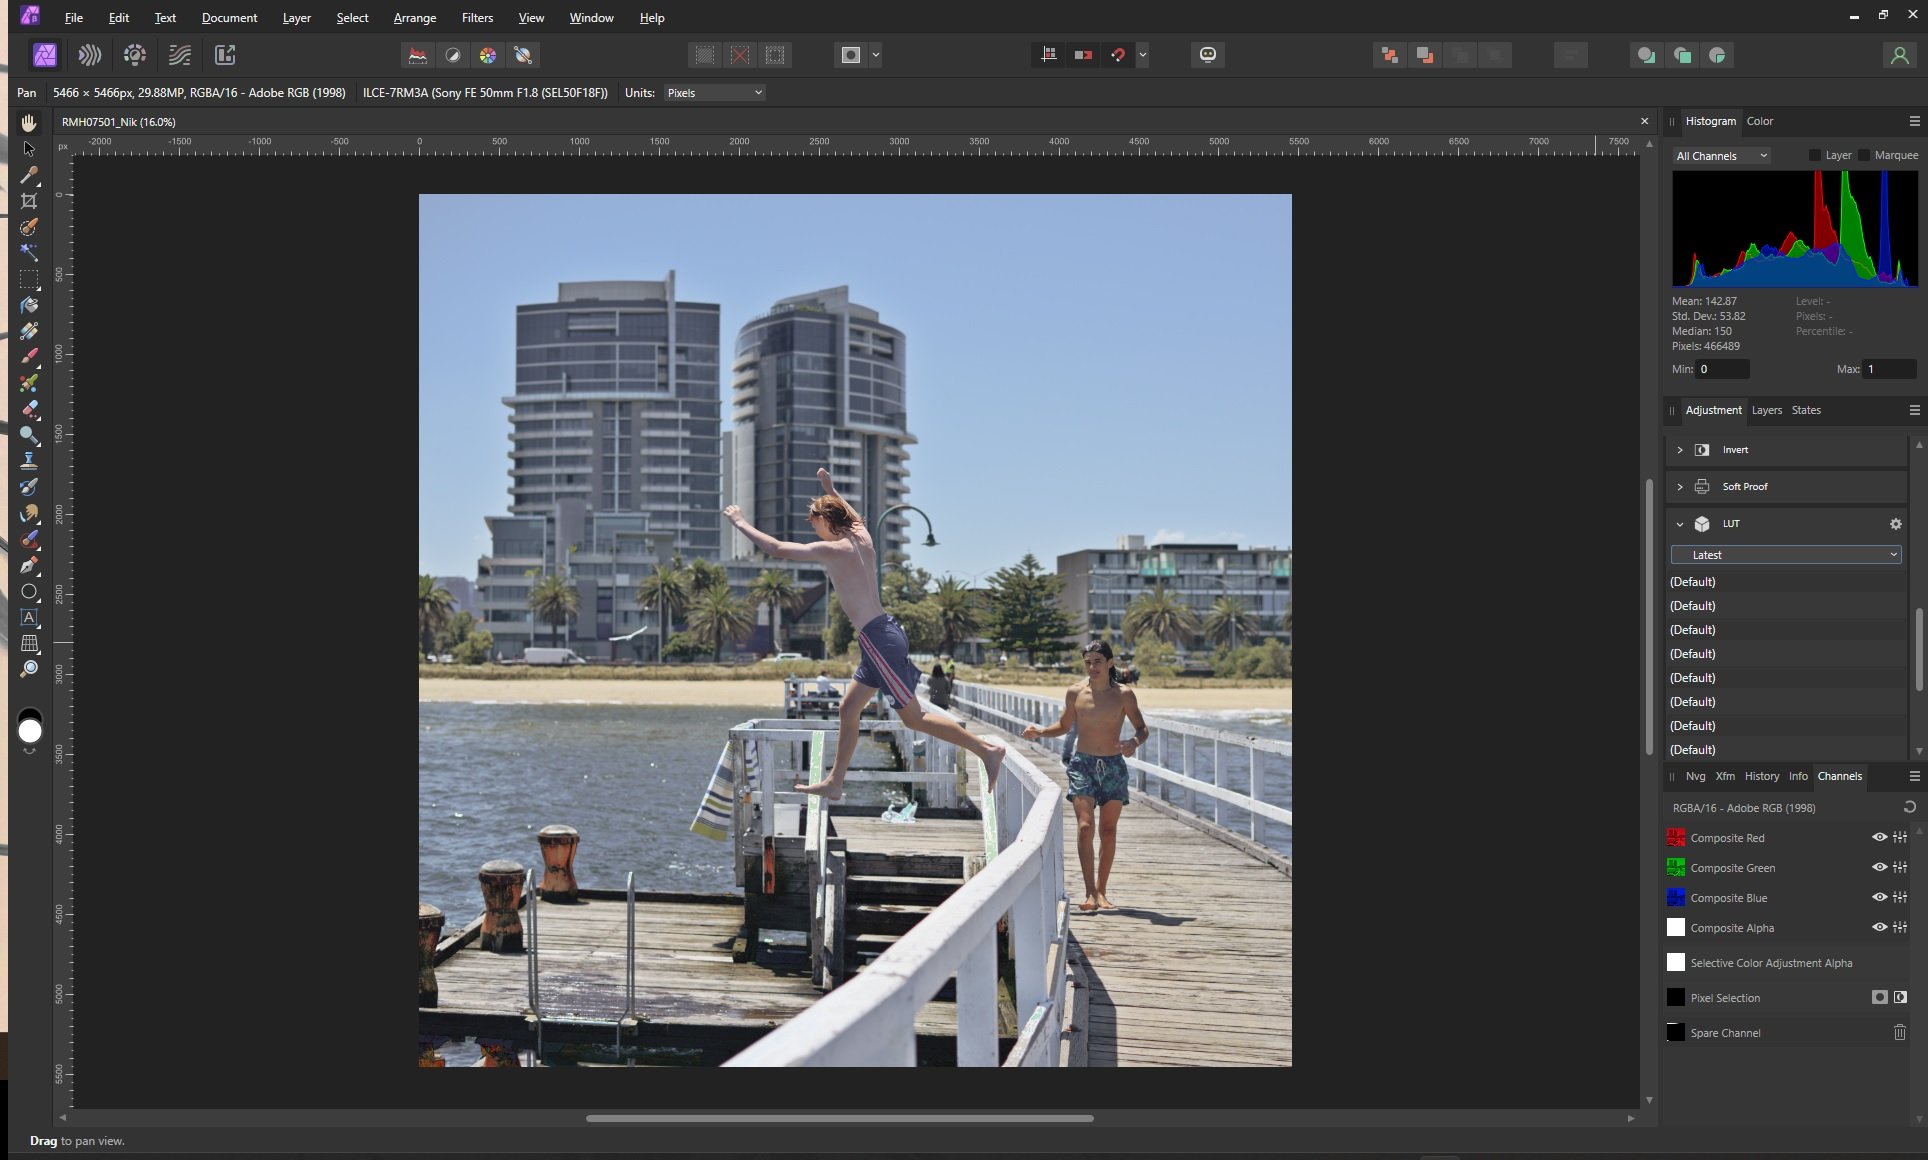Open the snapping options dropdown arrow
The image size is (1928, 1160).
pos(1143,55)
